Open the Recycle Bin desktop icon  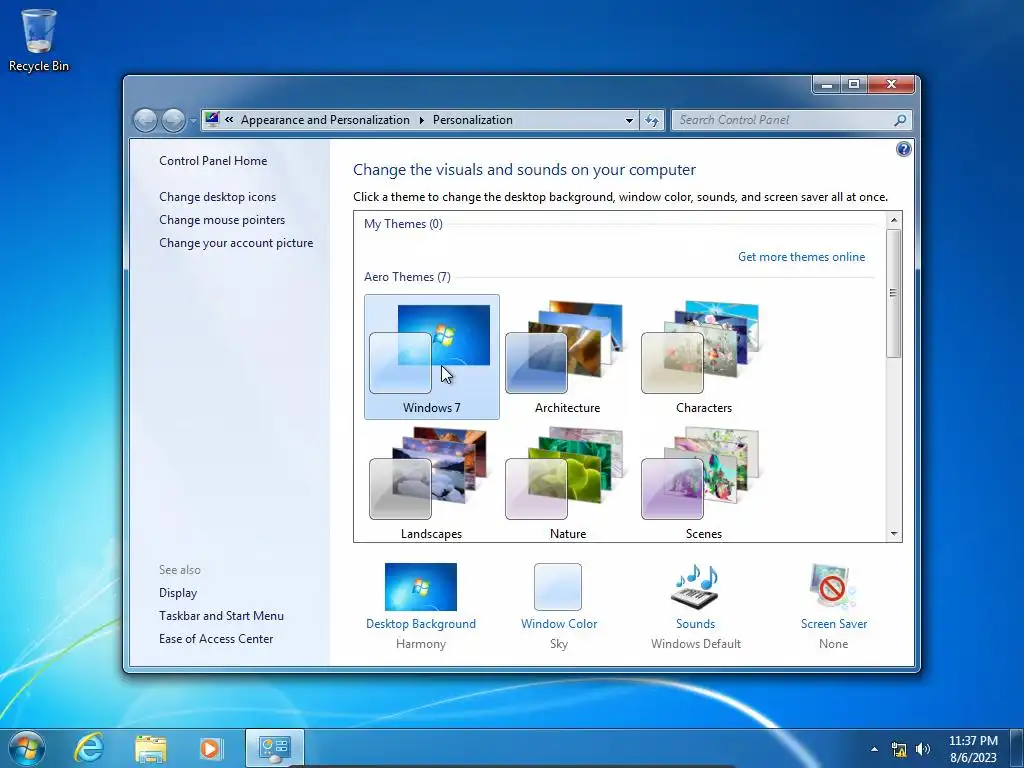click(39, 40)
